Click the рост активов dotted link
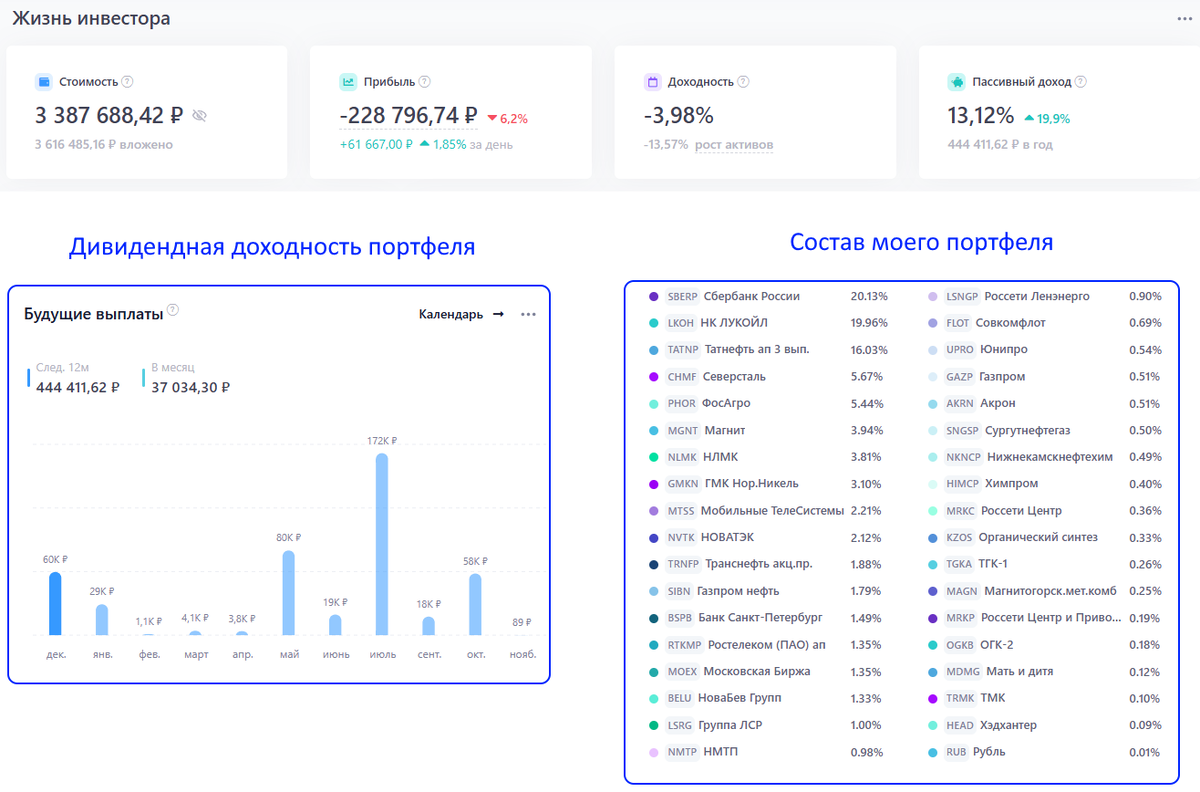This screenshot has width=1200, height=792. pos(734,145)
